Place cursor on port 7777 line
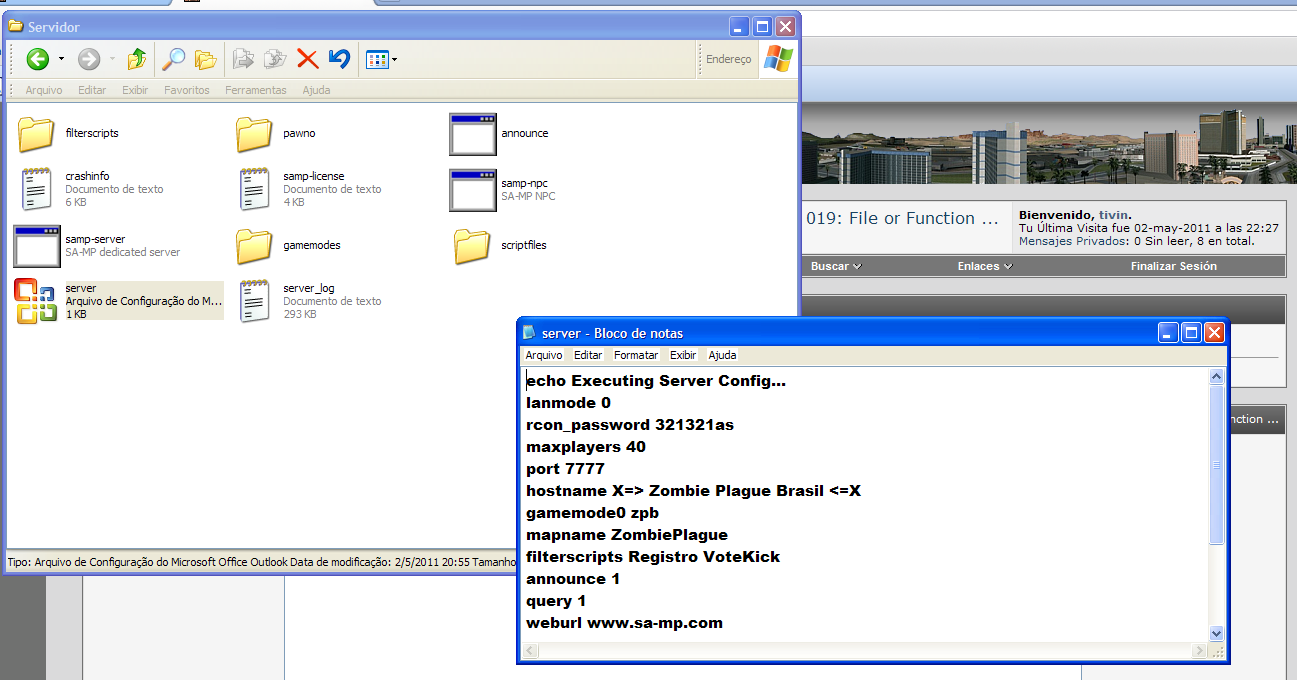The image size is (1297, 680). 565,469
